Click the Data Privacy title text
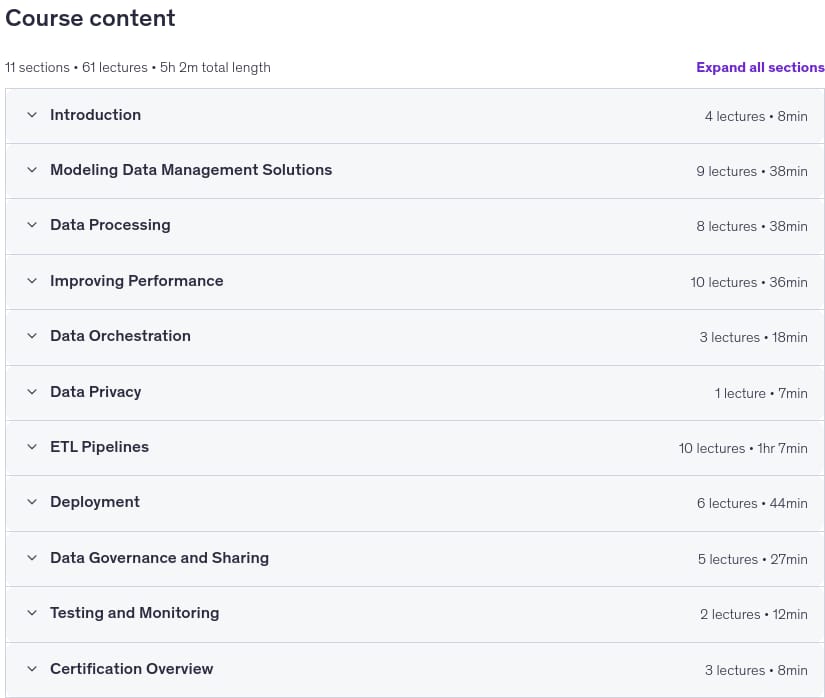This screenshot has height=698, width=825. point(95,392)
